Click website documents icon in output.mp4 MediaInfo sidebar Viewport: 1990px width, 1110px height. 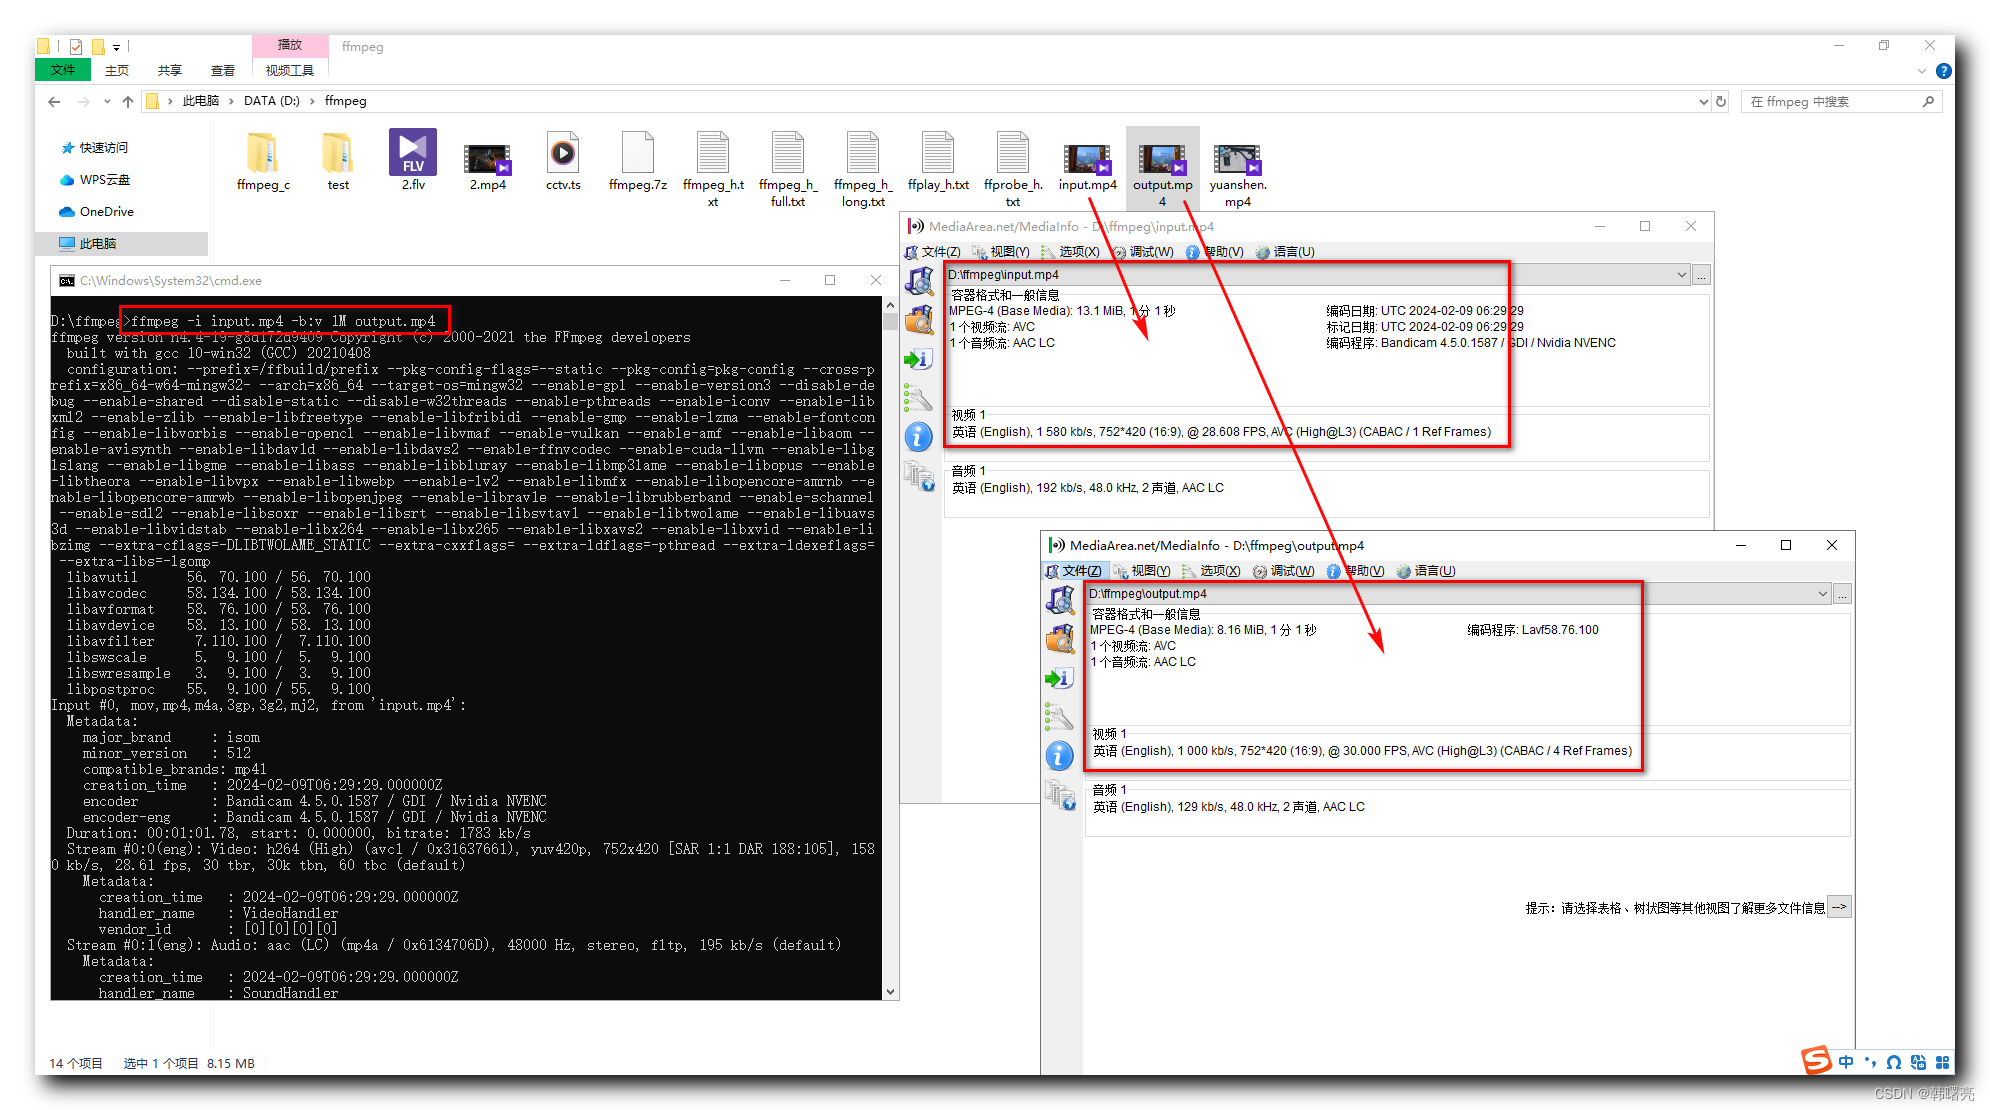click(1060, 795)
